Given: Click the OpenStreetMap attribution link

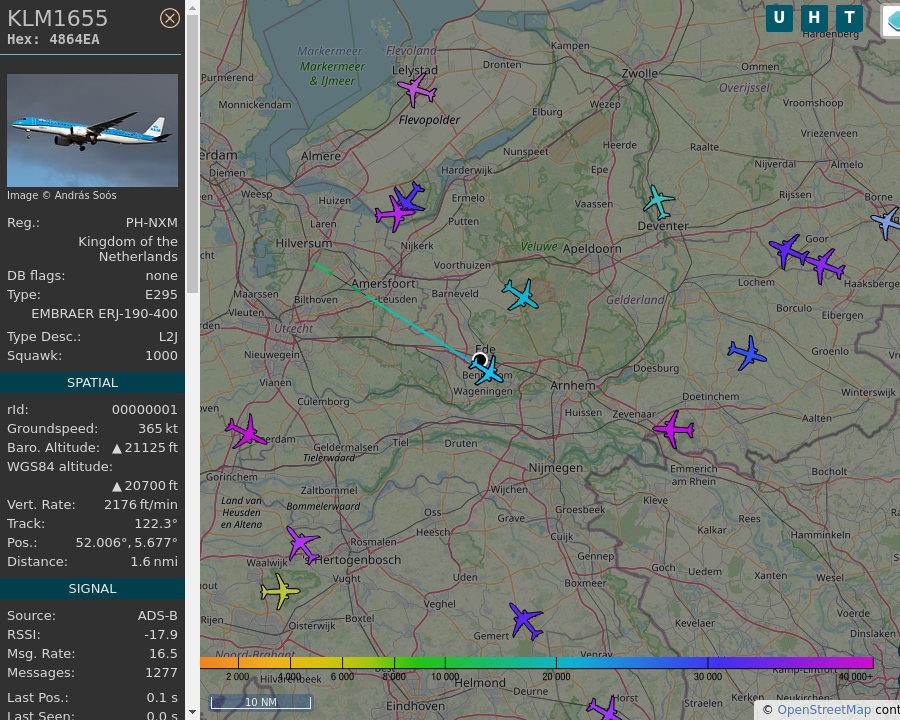Looking at the screenshot, I should pos(824,710).
